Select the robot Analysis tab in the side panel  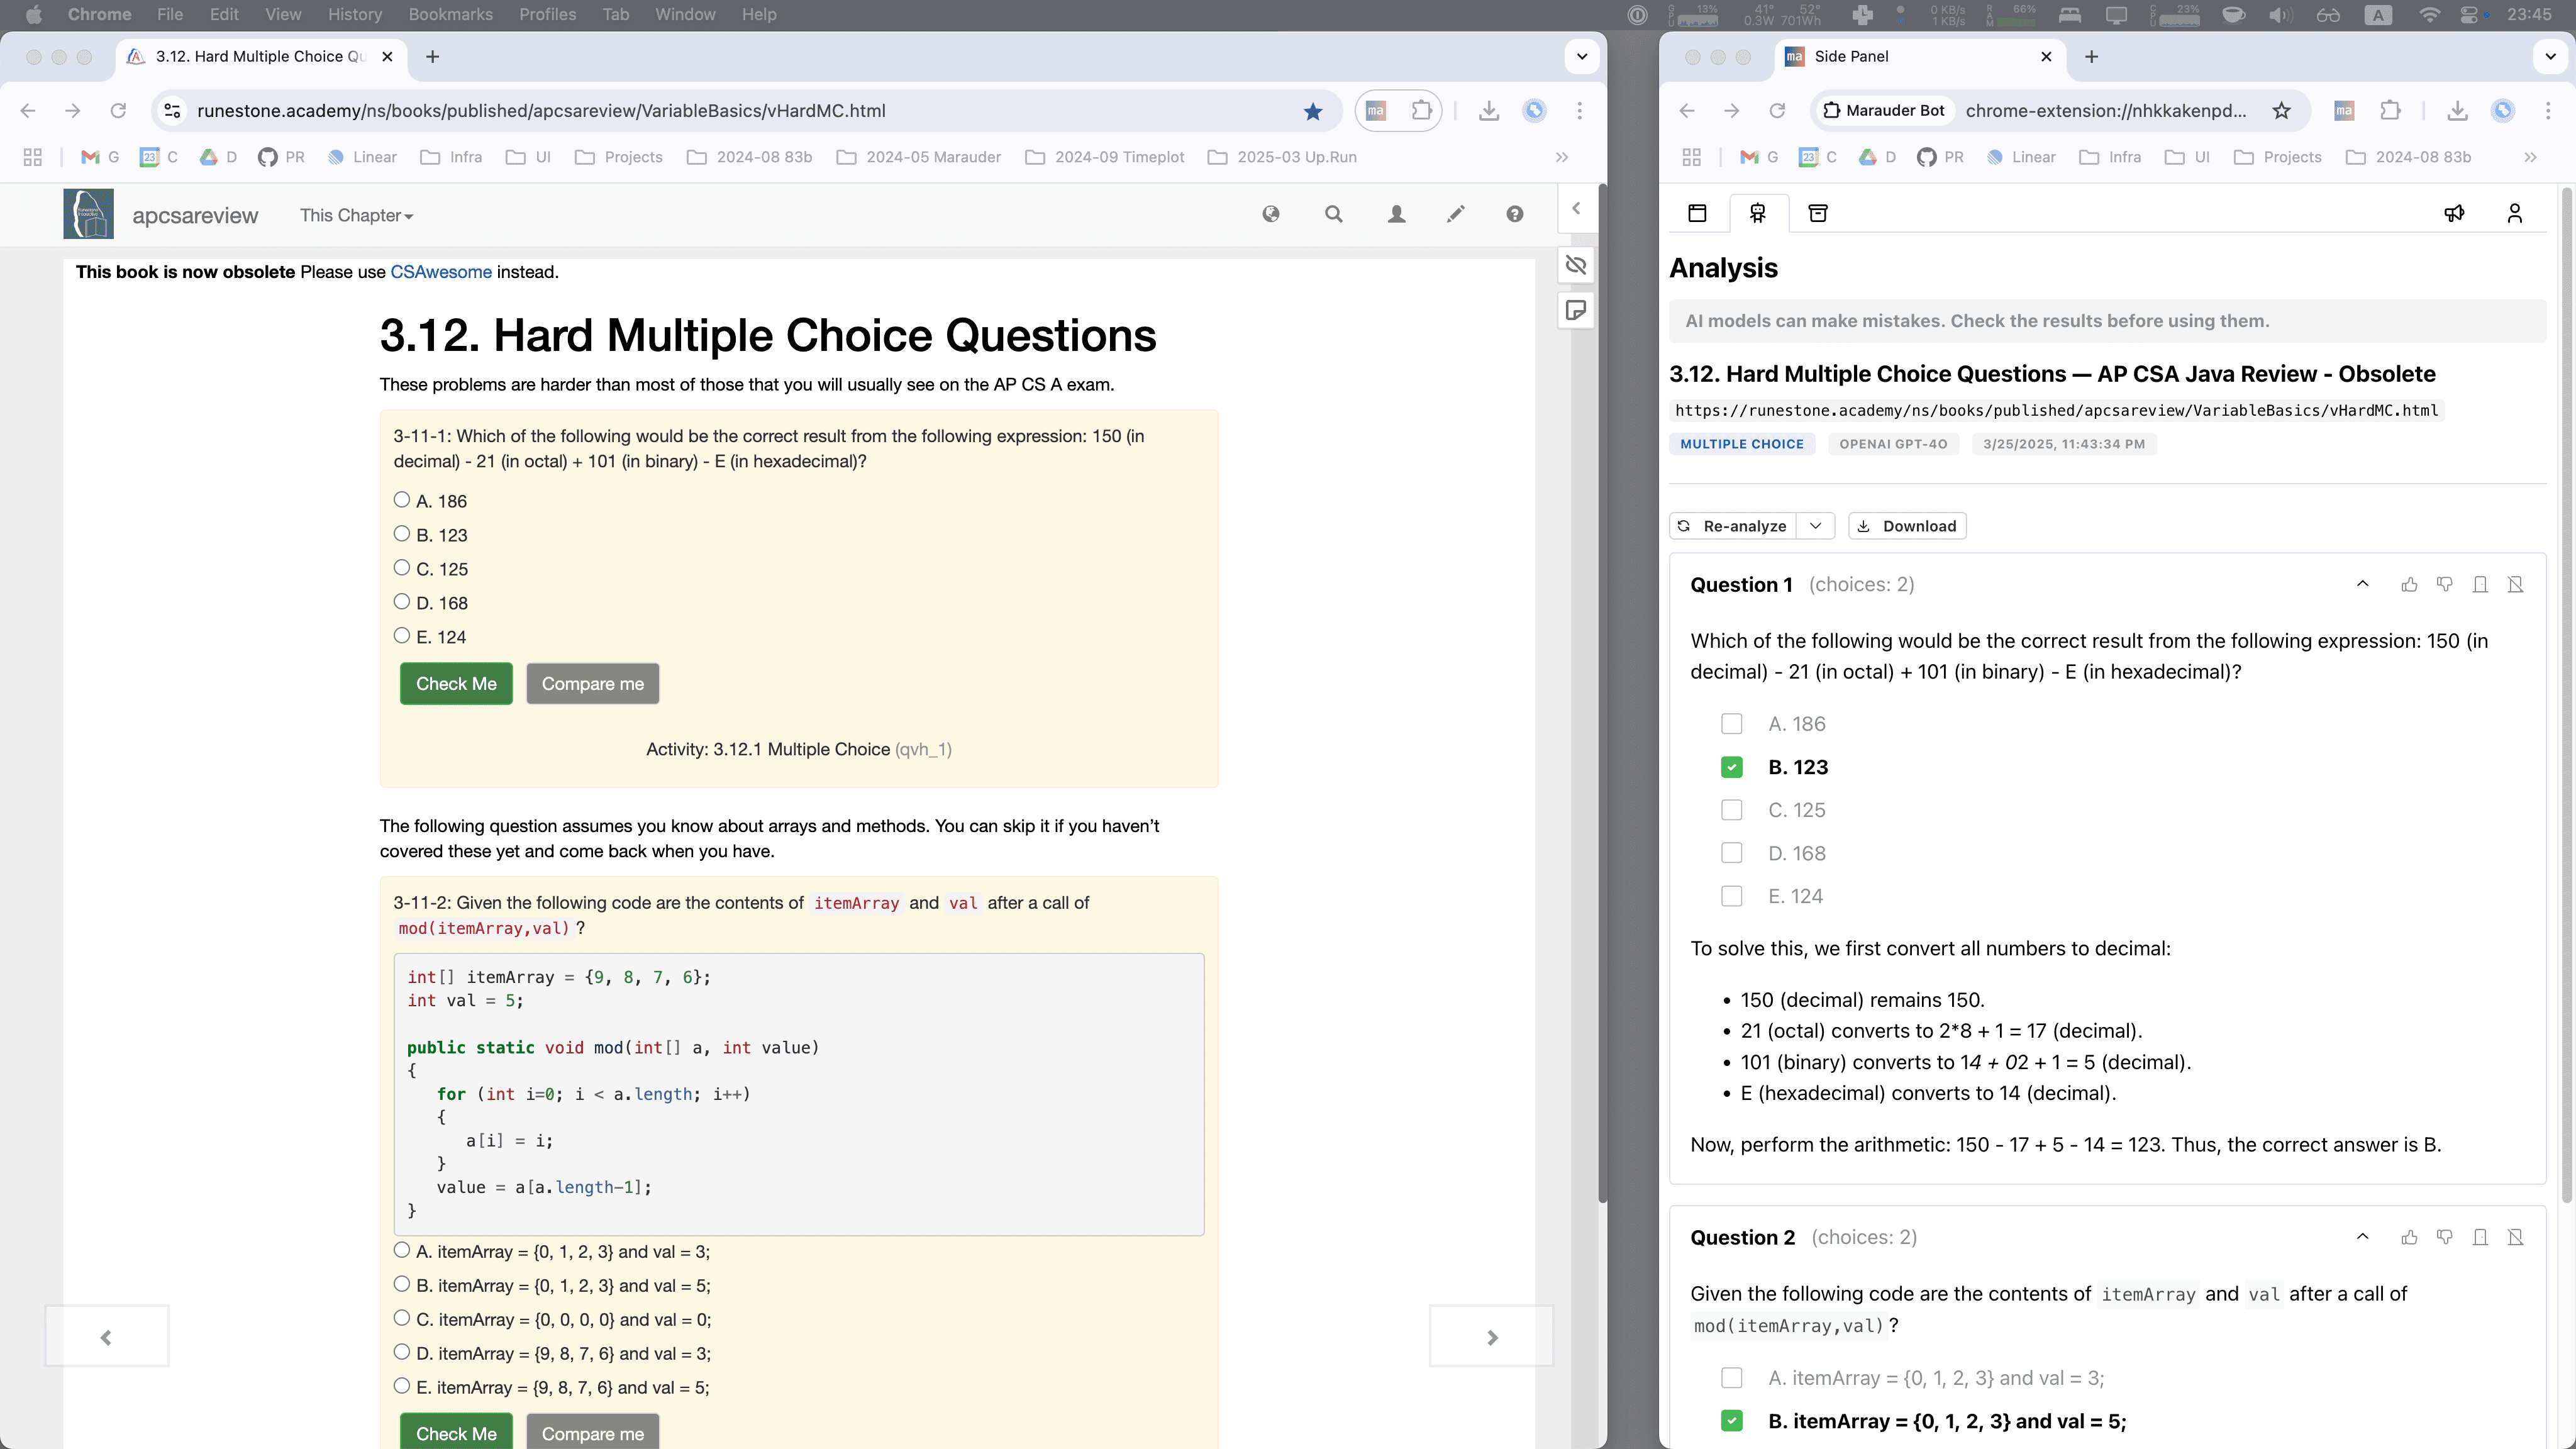click(x=1757, y=212)
